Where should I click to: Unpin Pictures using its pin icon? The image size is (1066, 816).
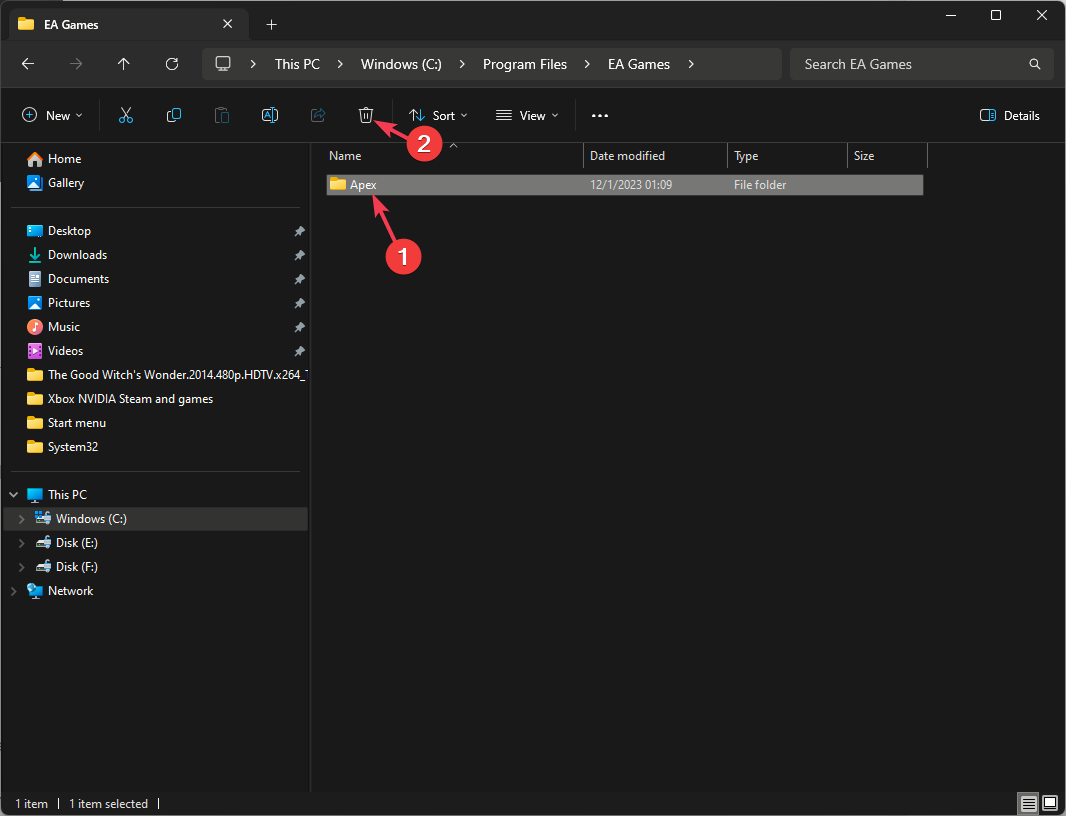pos(299,303)
